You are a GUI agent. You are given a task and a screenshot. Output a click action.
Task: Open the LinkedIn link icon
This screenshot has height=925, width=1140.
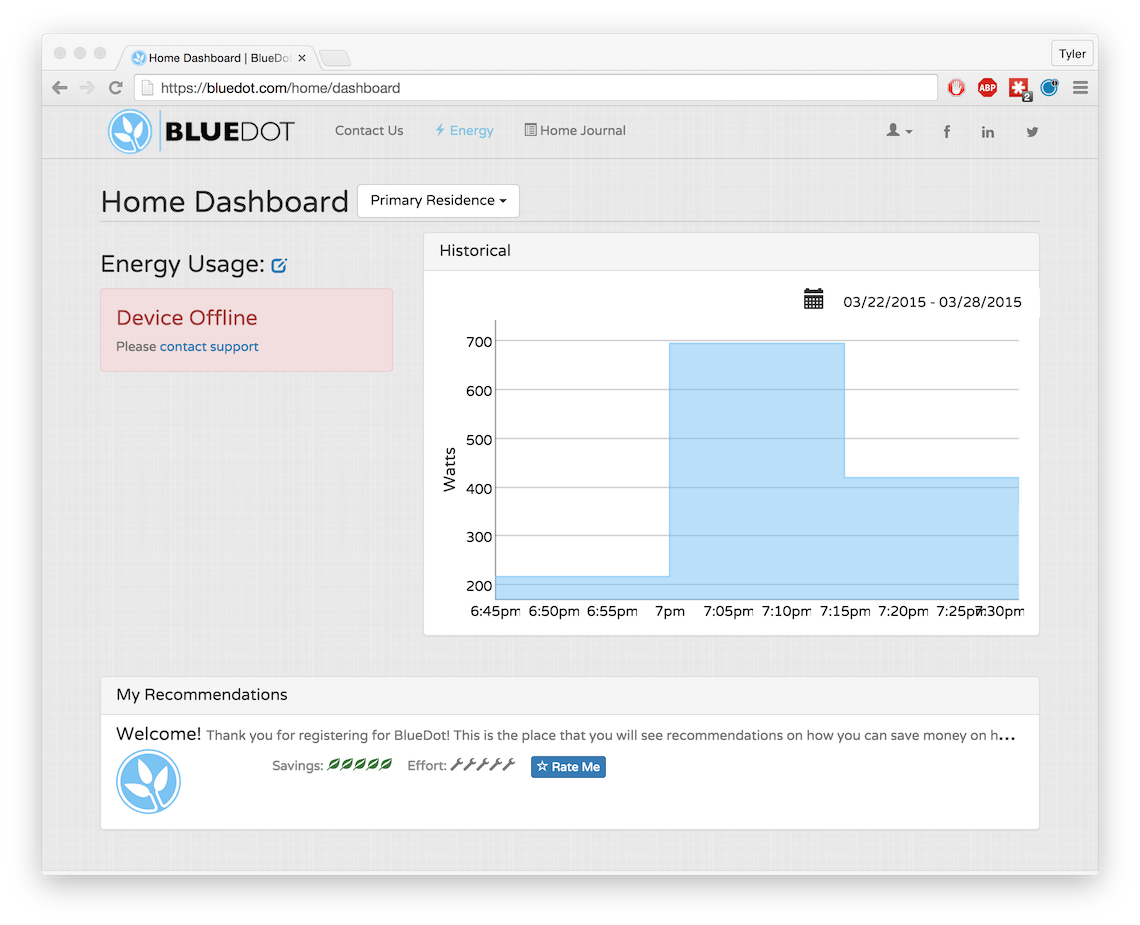(987, 132)
